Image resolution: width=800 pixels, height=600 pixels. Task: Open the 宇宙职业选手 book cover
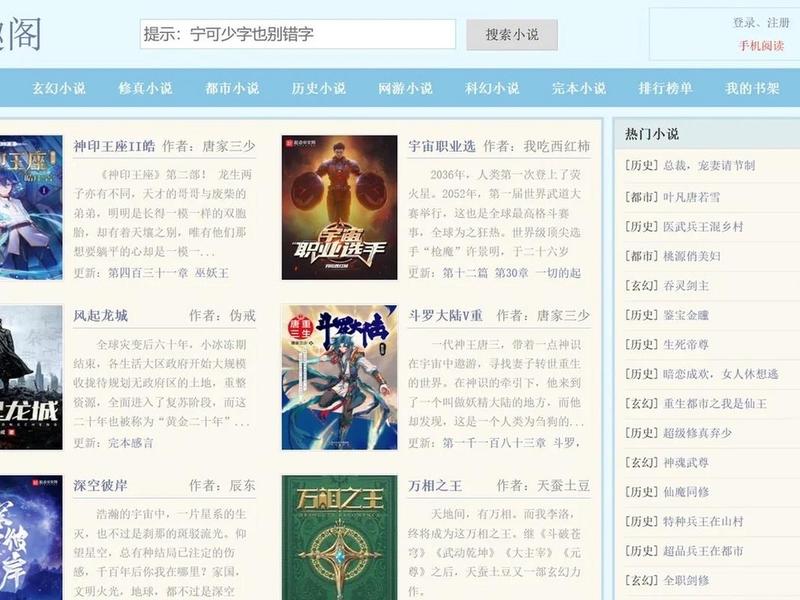click(x=339, y=207)
